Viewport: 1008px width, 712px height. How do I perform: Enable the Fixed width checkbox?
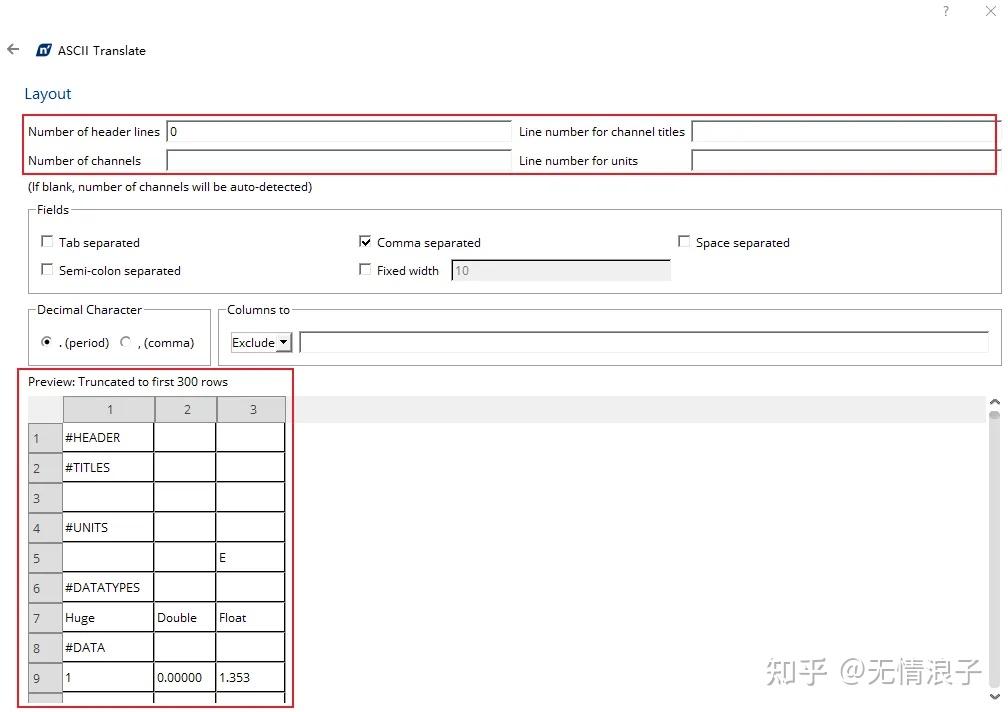click(x=367, y=270)
